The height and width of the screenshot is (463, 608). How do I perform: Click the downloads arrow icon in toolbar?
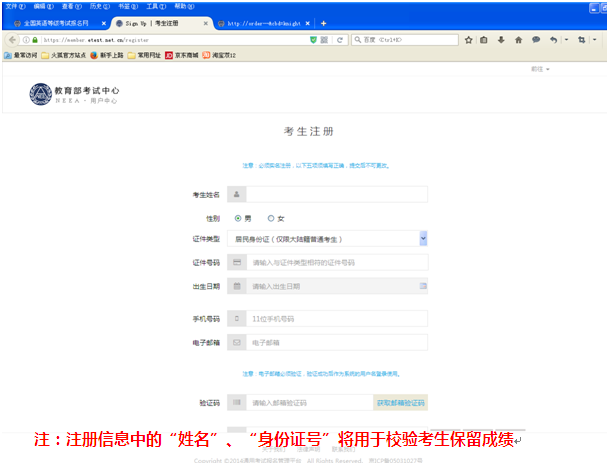[x=502, y=39]
